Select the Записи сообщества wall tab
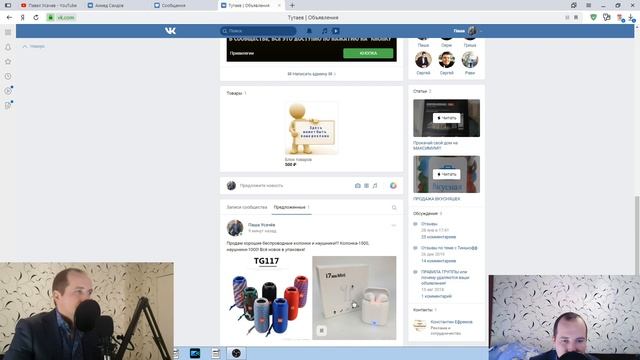640x360 pixels. point(247,207)
